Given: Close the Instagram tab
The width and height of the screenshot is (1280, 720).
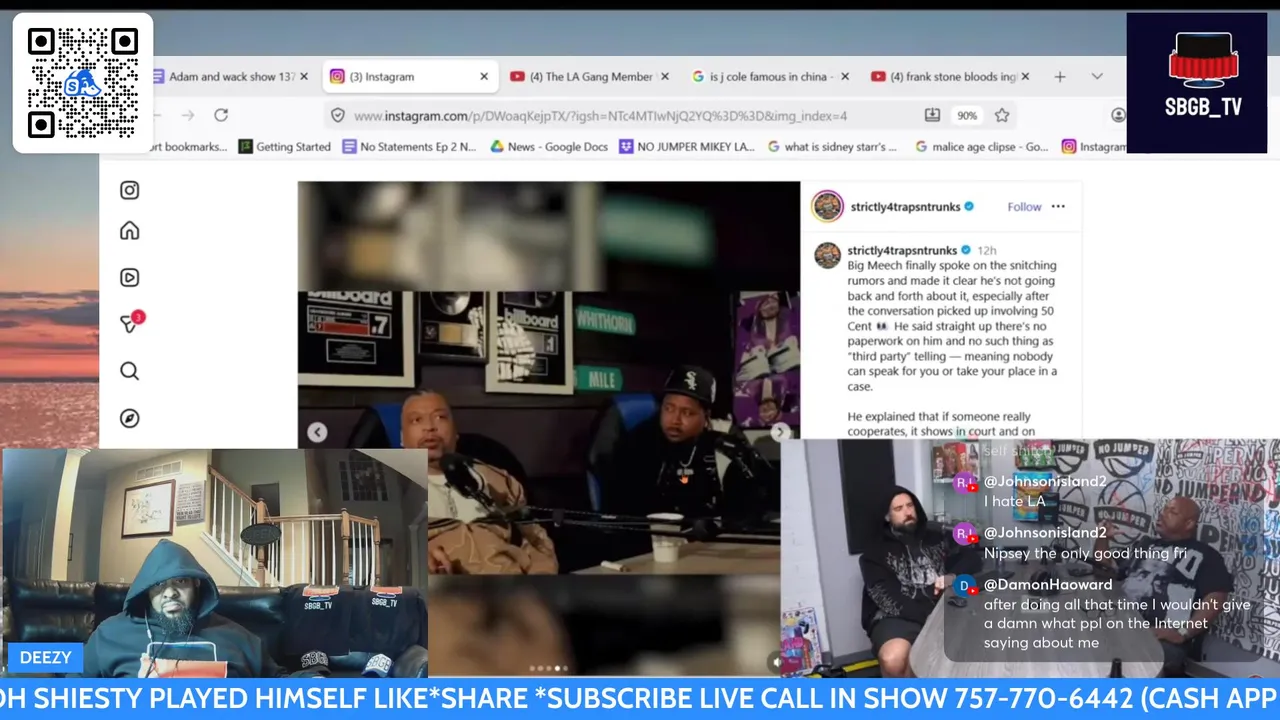Looking at the screenshot, I should (x=484, y=76).
